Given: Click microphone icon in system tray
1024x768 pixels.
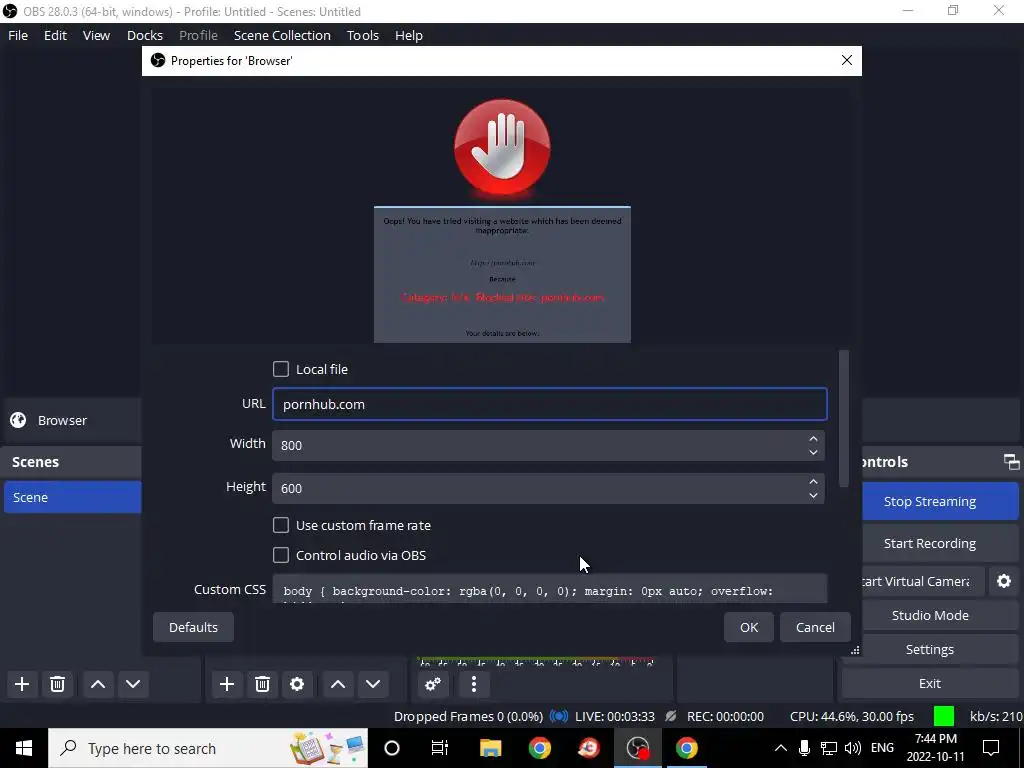Looking at the screenshot, I should pyautogui.click(x=805, y=748).
